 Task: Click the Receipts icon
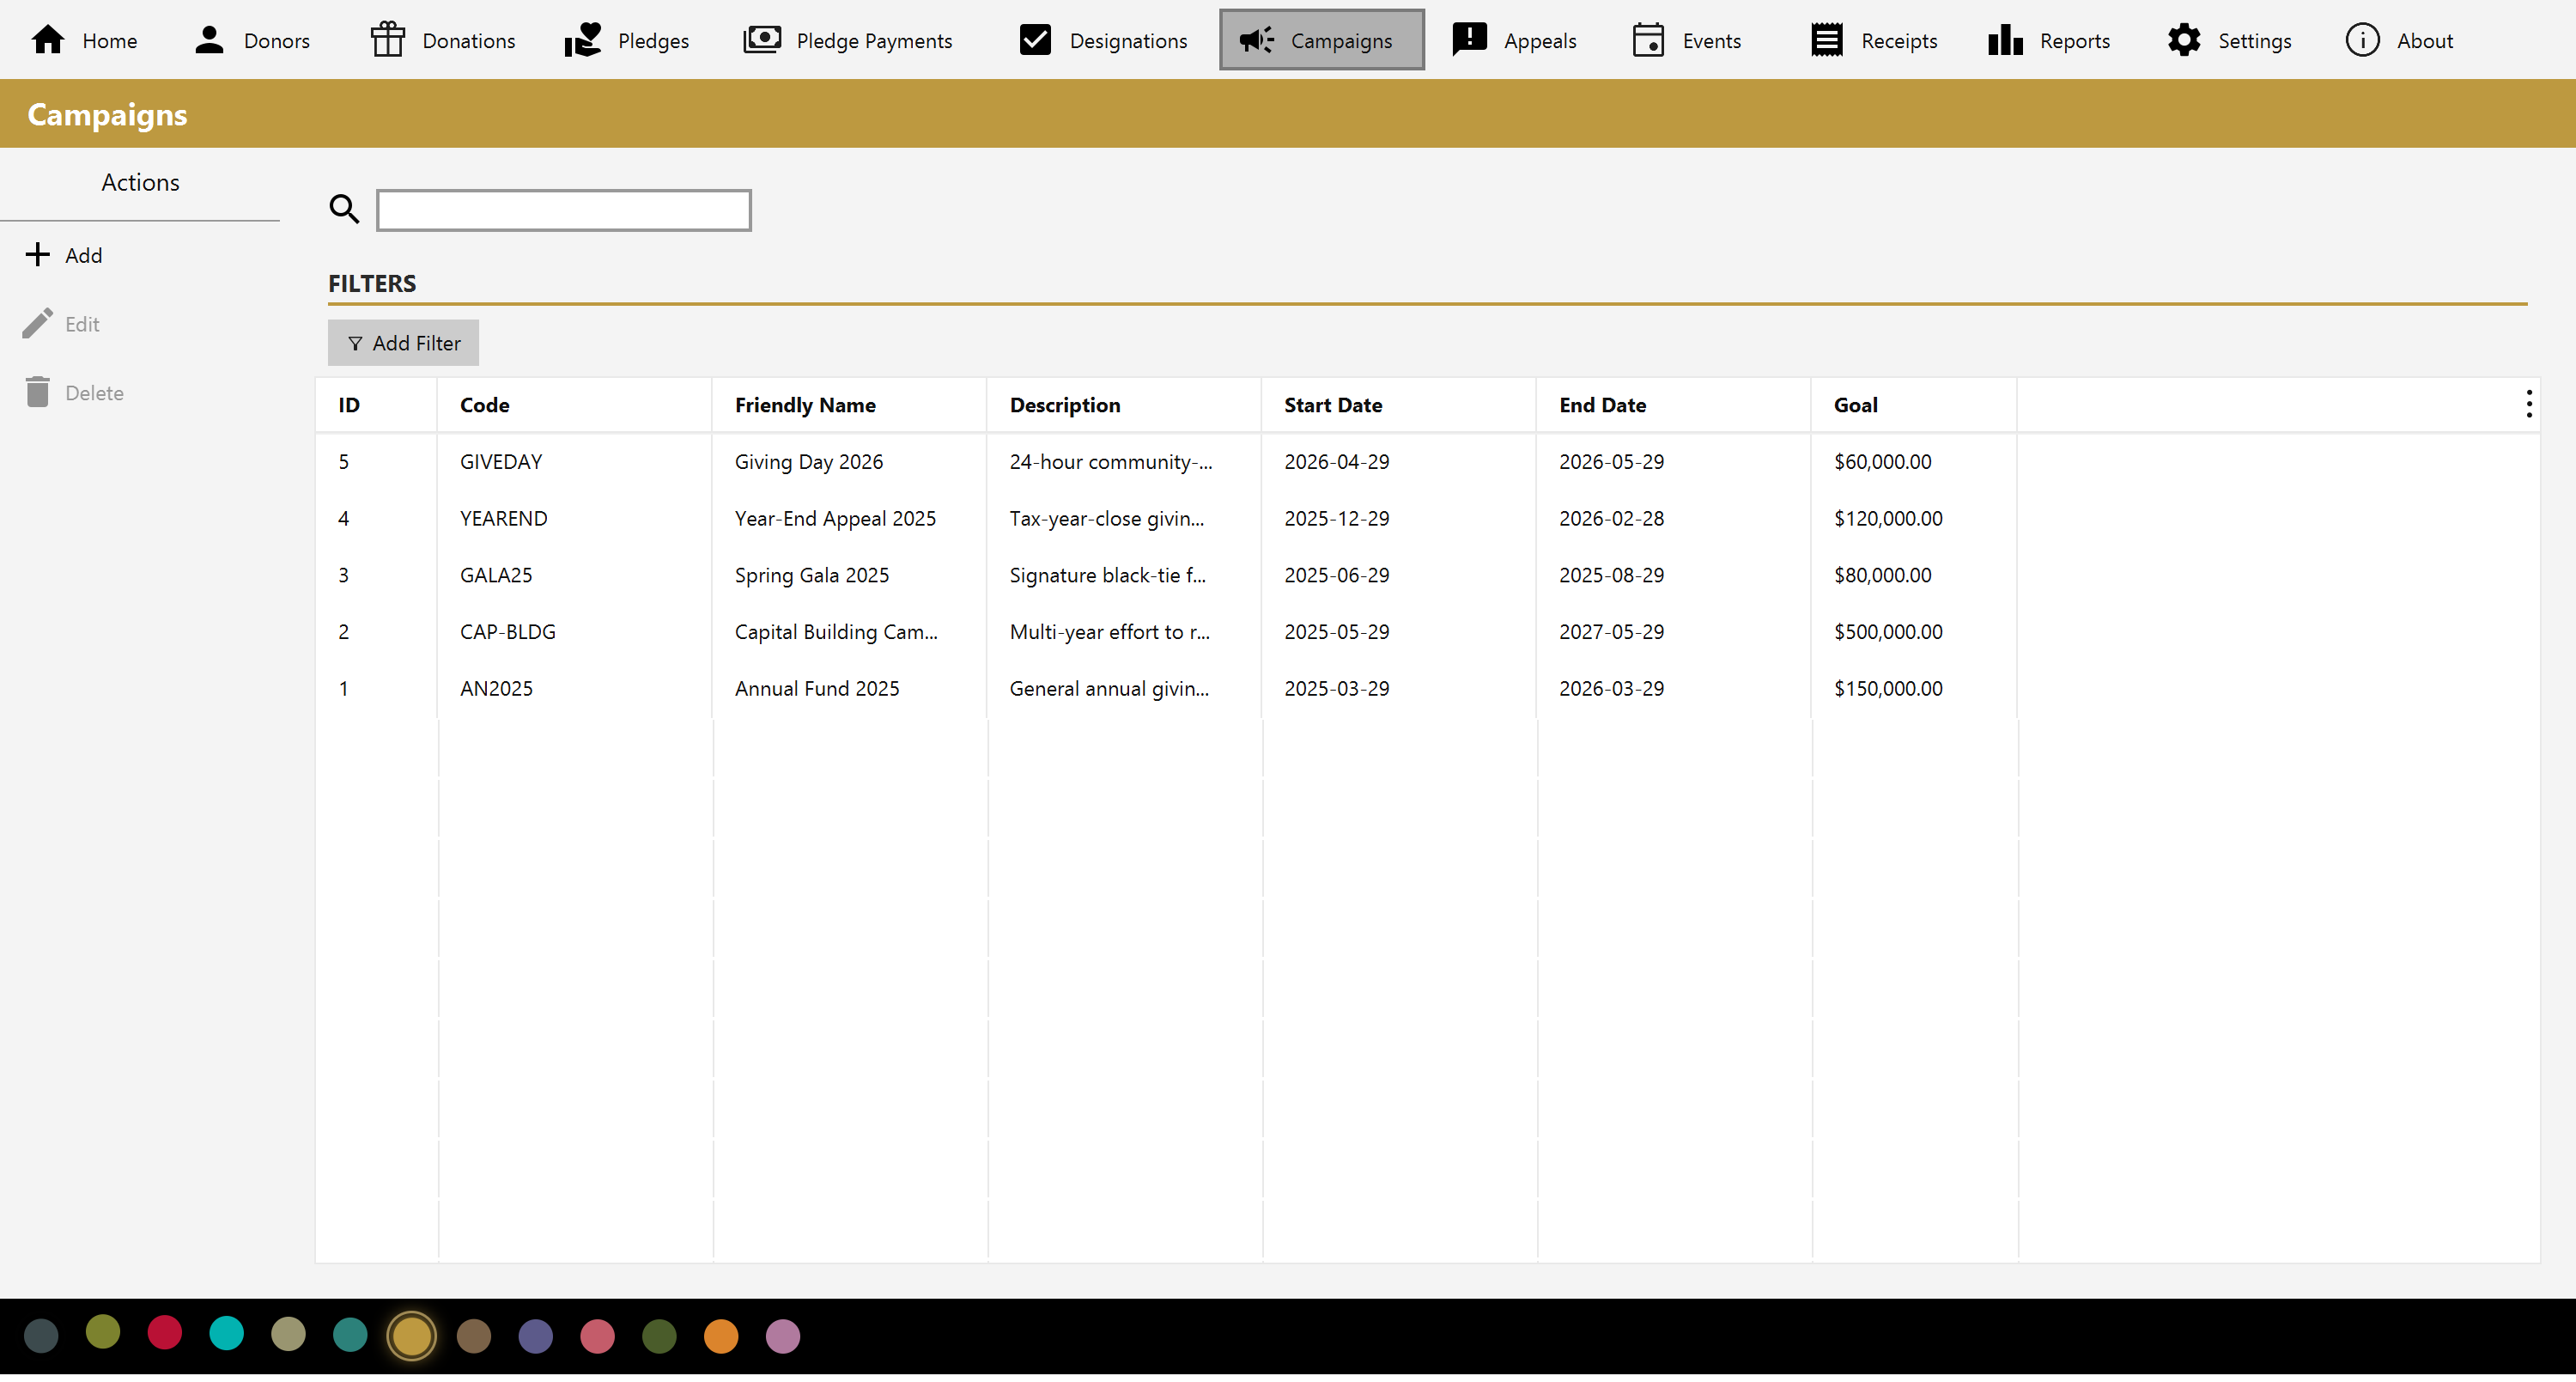[x=1827, y=40]
